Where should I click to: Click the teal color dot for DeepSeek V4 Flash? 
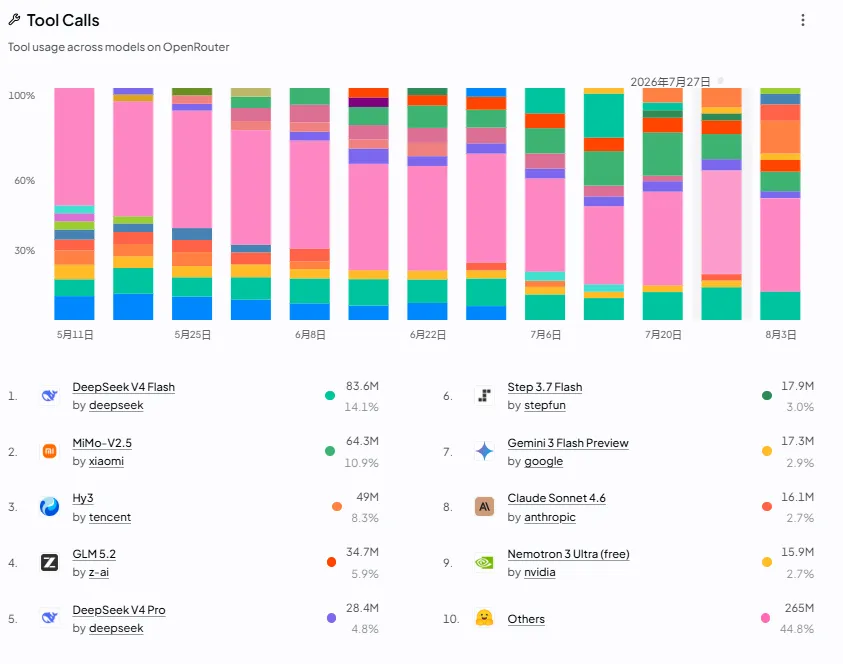[330, 396]
